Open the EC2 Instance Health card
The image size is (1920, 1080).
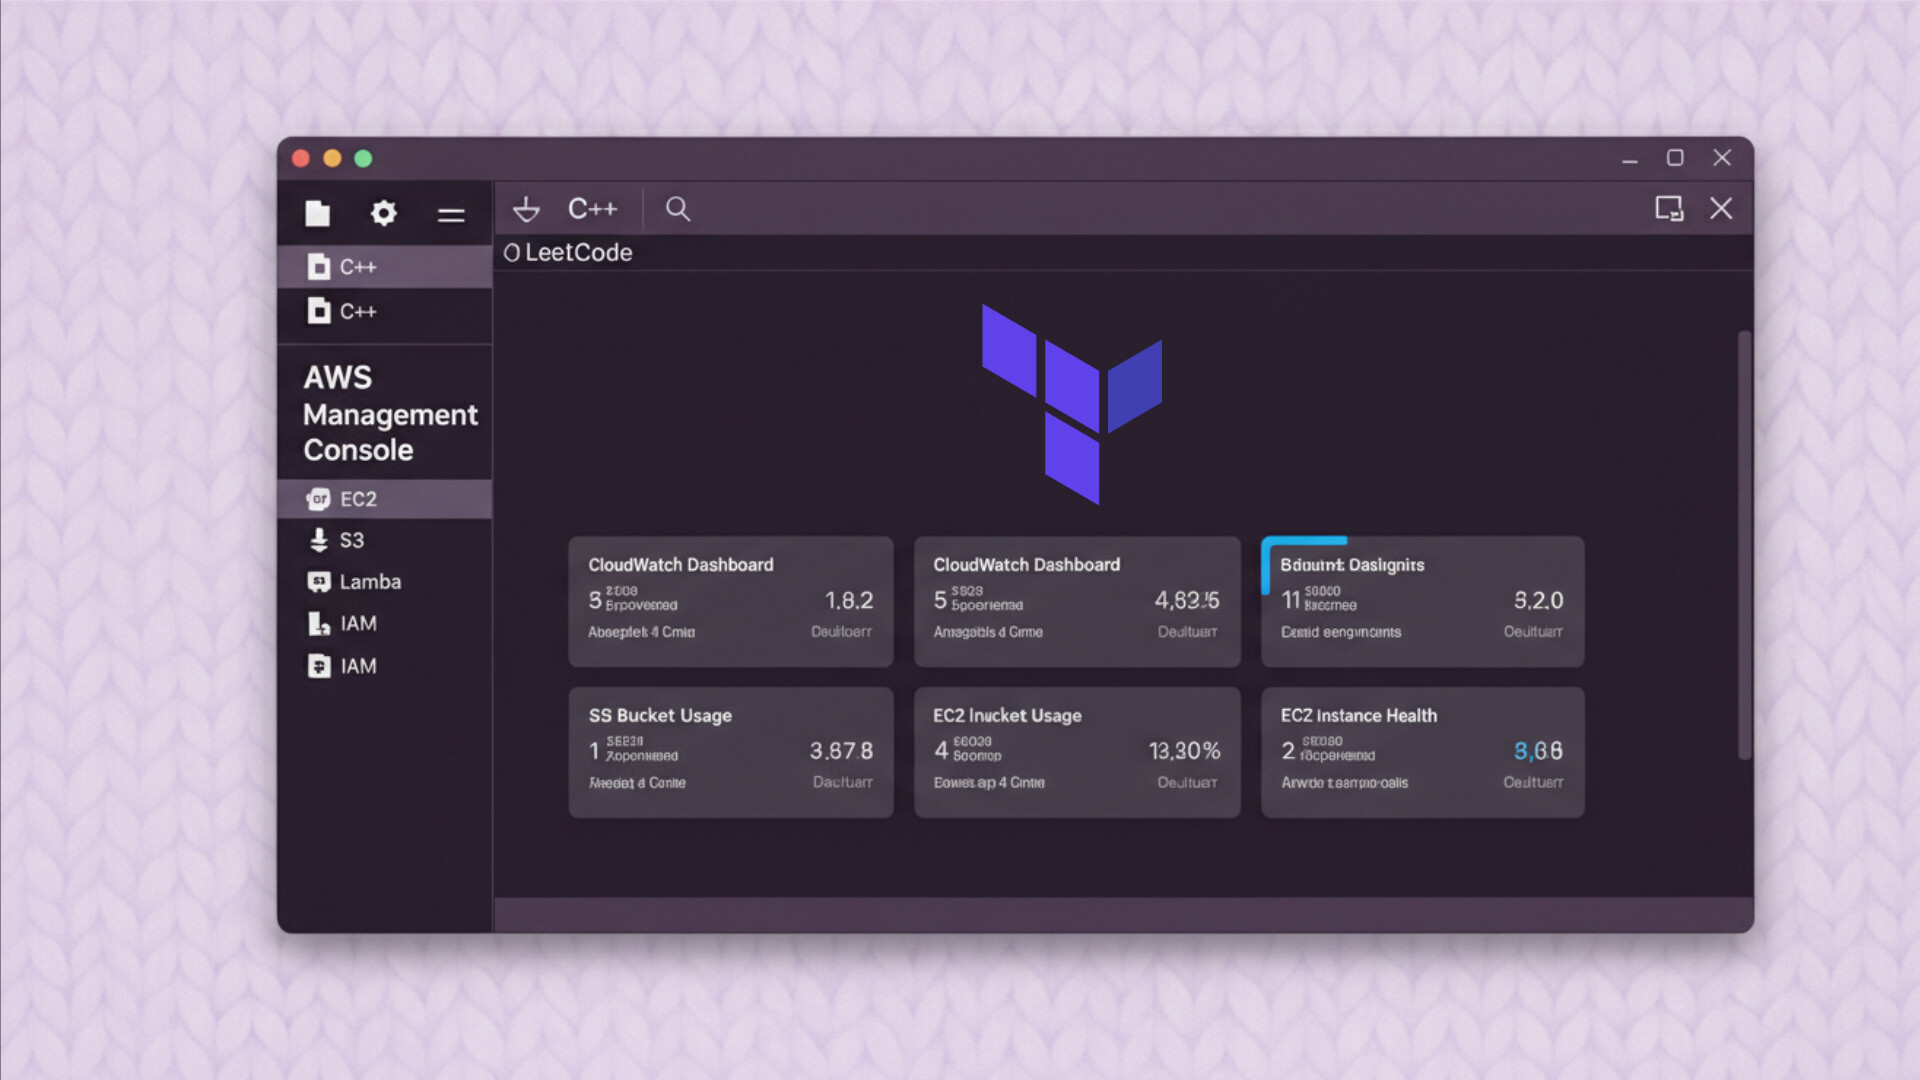(1422, 752)
